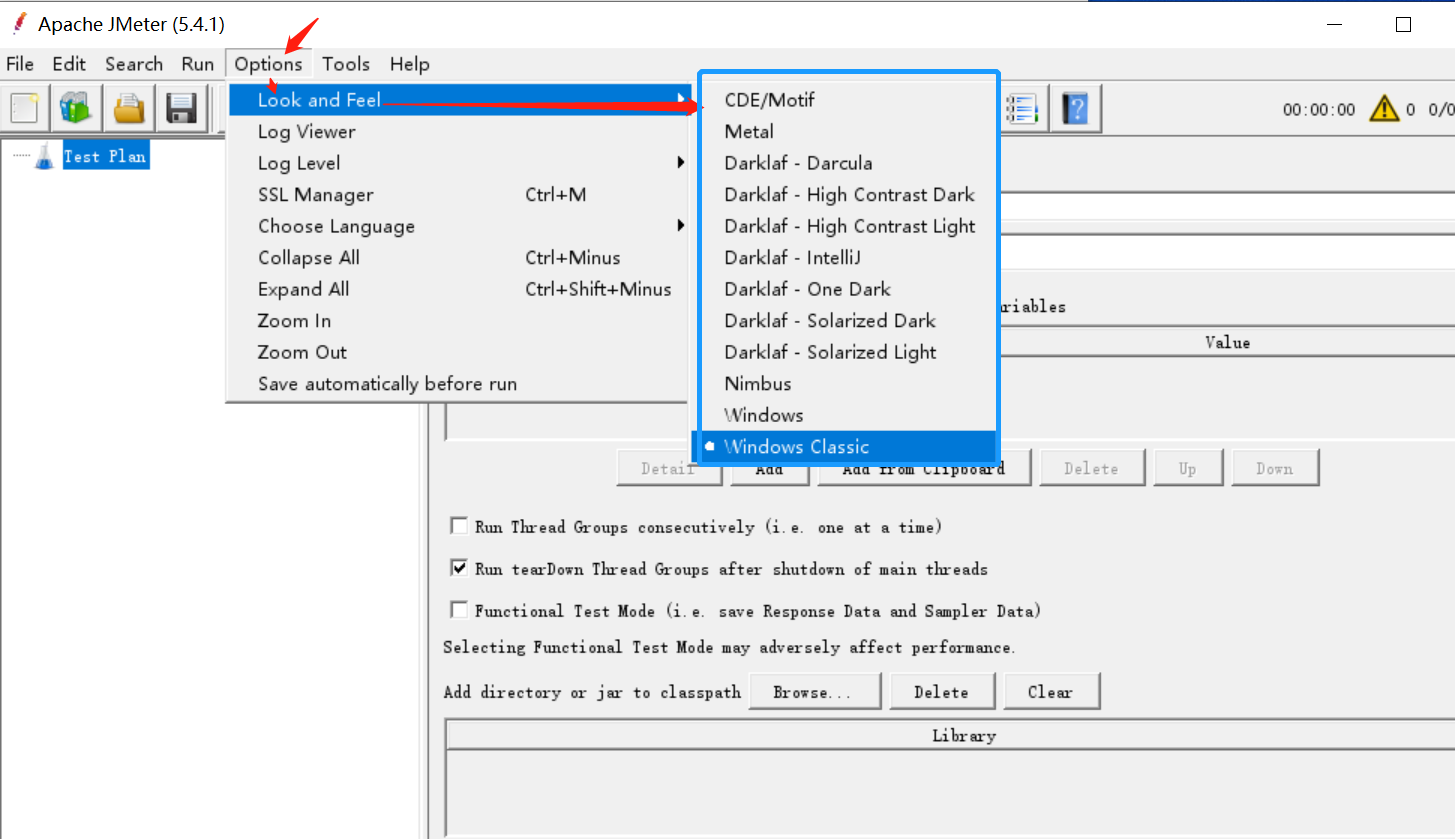
Task: Select Windows look and feel
Action: pos(848,415)
